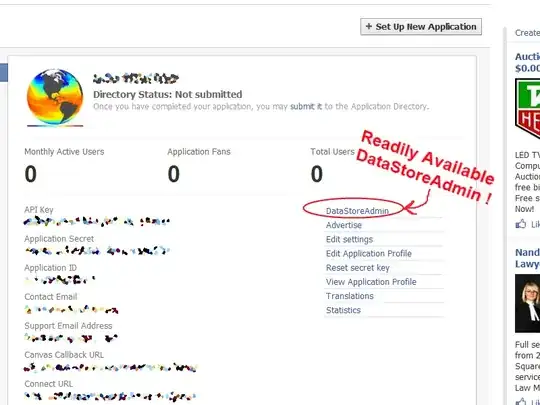Open View Application Profile link

371,282
